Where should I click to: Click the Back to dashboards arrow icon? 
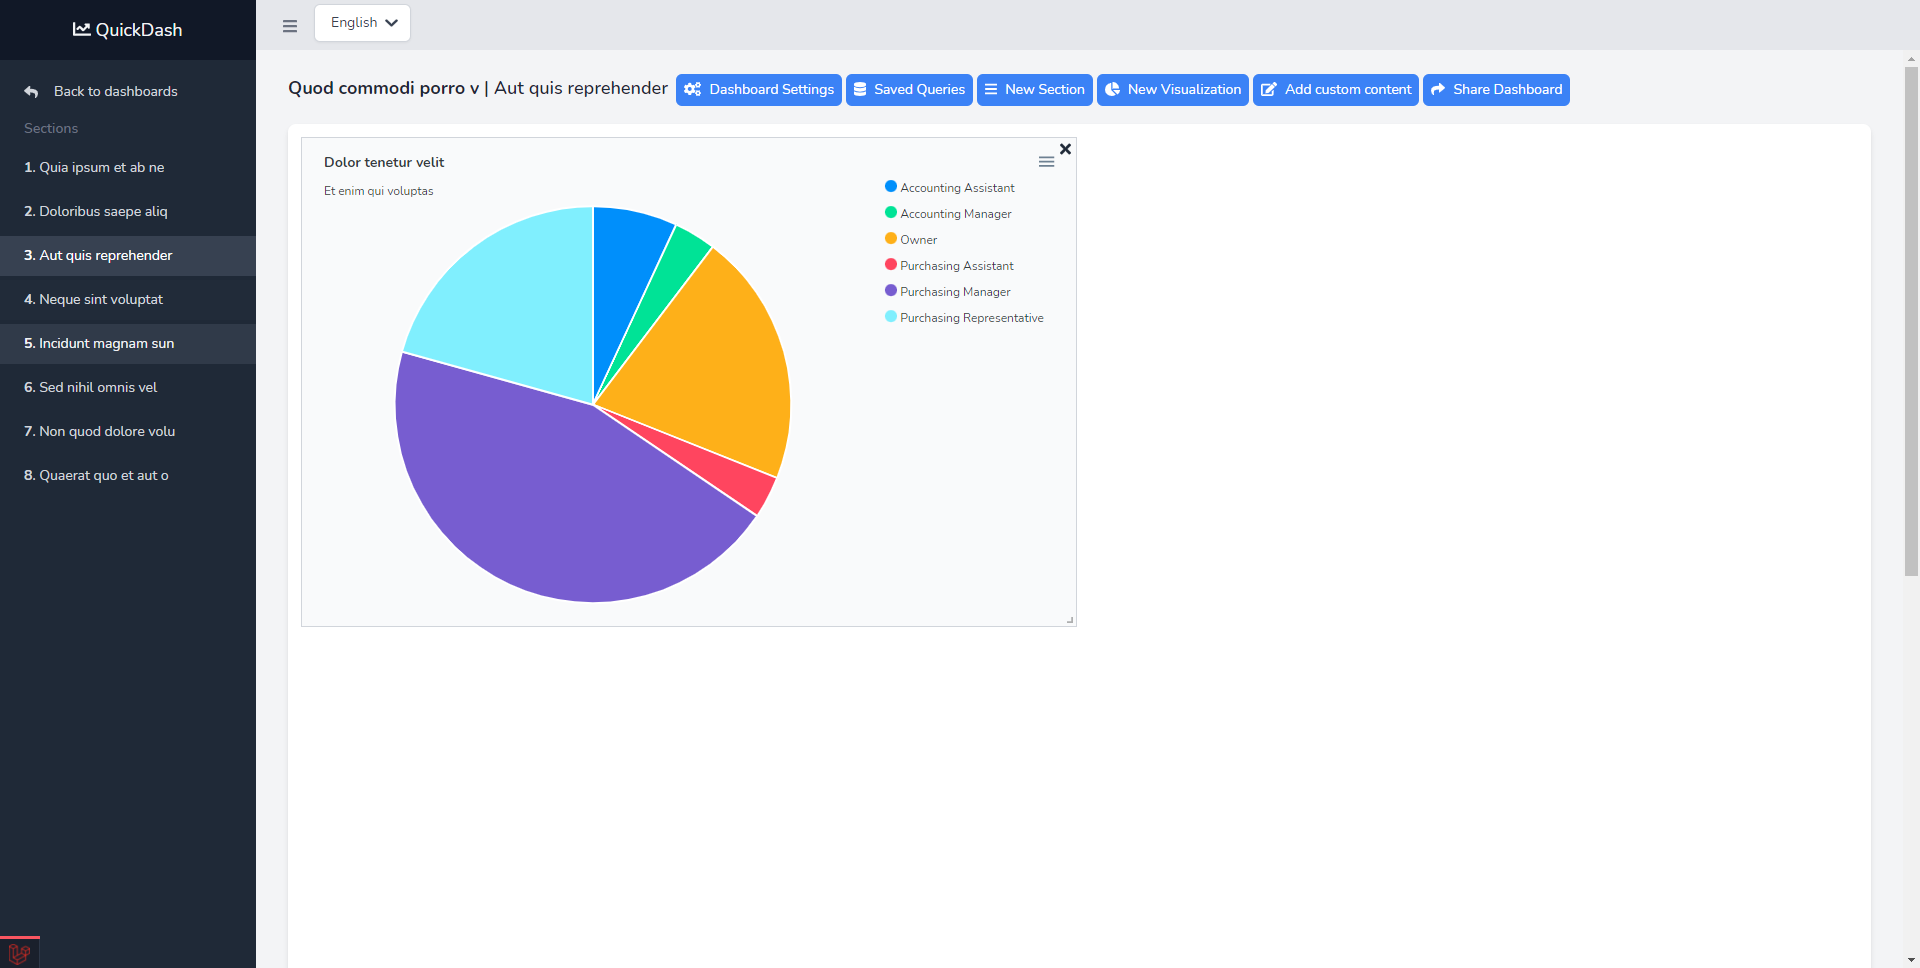(32, 91)
